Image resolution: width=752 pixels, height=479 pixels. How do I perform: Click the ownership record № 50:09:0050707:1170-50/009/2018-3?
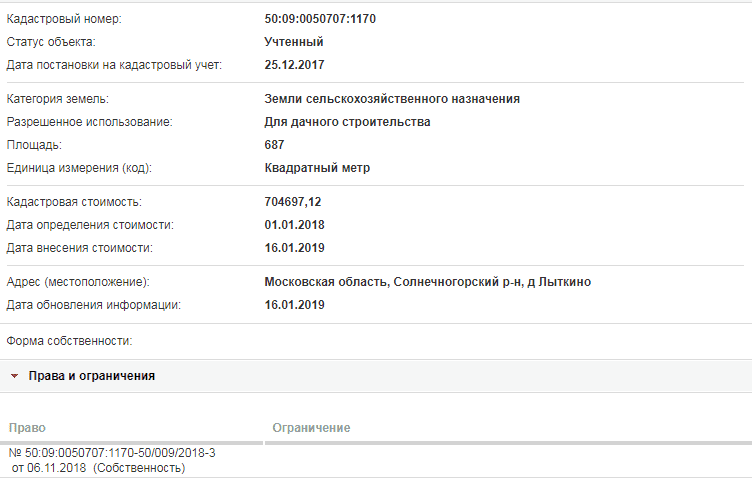pyautogui.click(x=112, y=453)
